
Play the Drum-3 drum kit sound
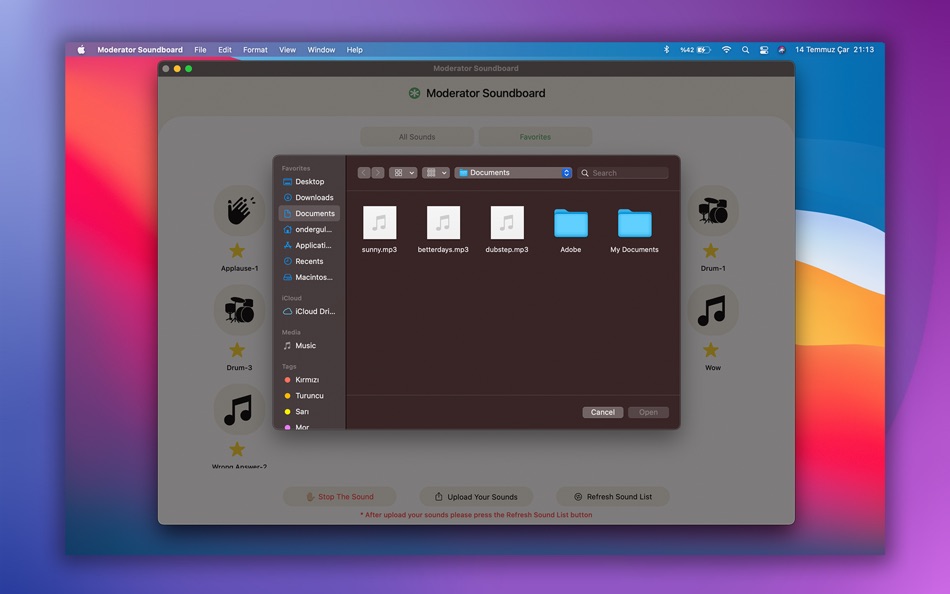[239, 310]
